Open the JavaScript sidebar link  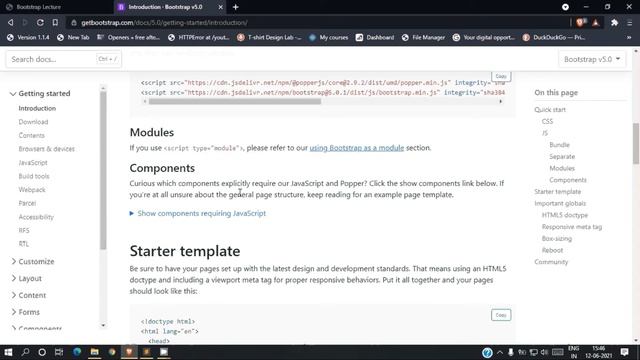[x=33, y=162]
